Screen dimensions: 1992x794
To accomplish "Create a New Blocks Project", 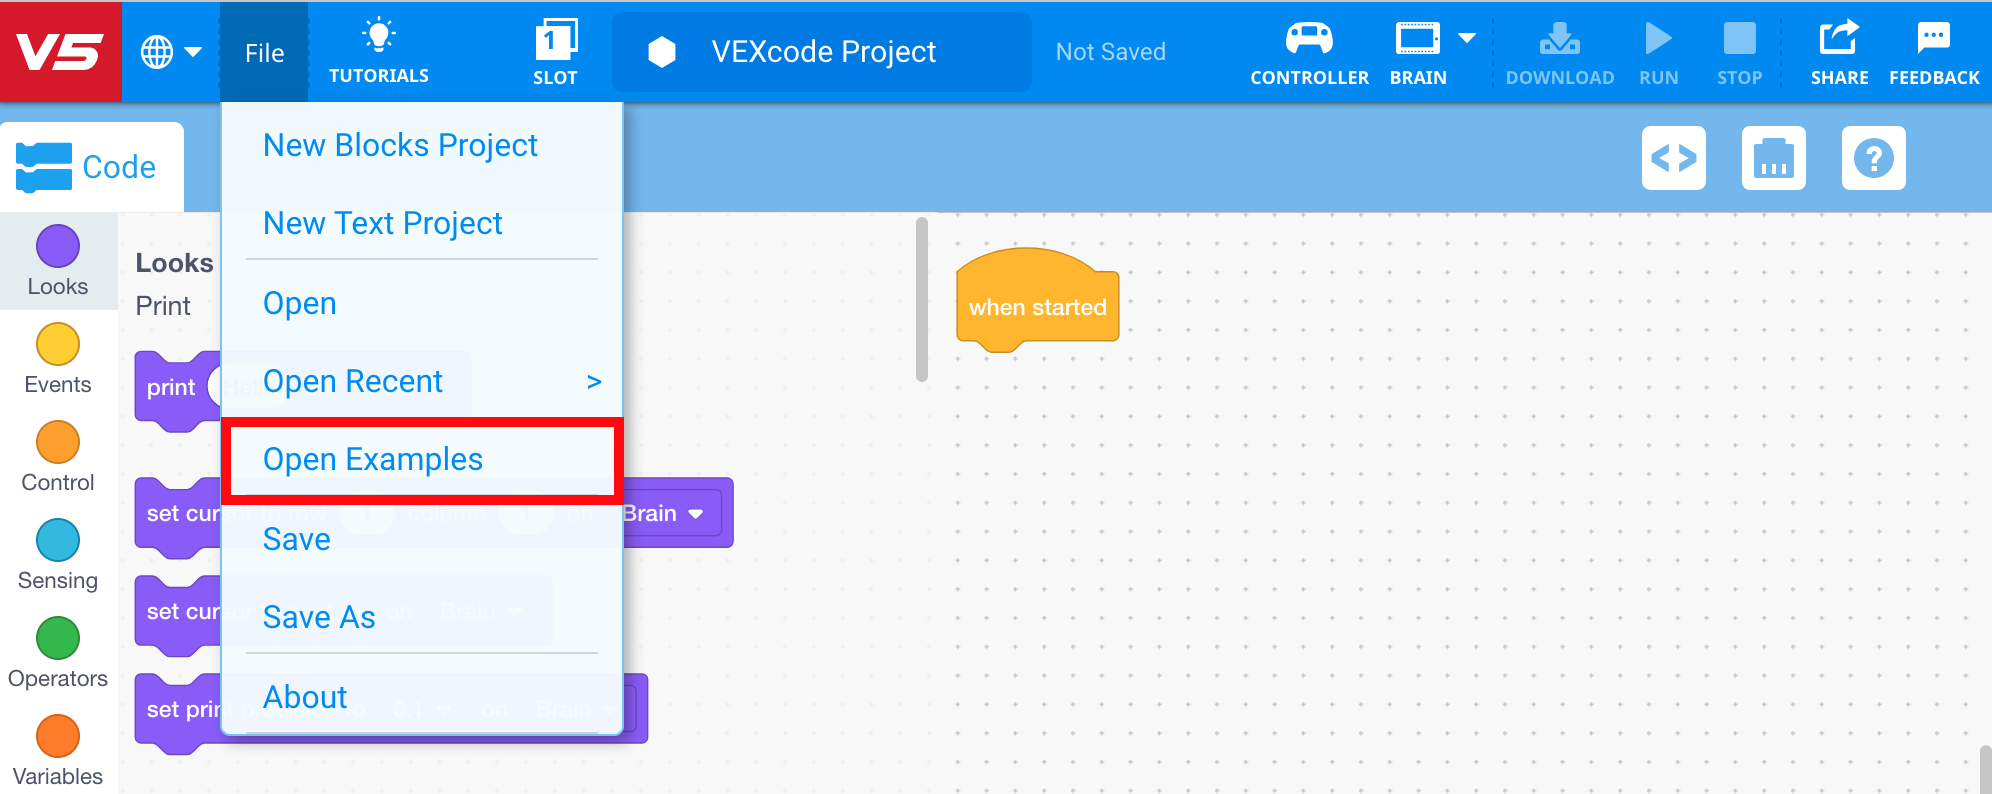I will pyautogui.click(x=400, y=144).
